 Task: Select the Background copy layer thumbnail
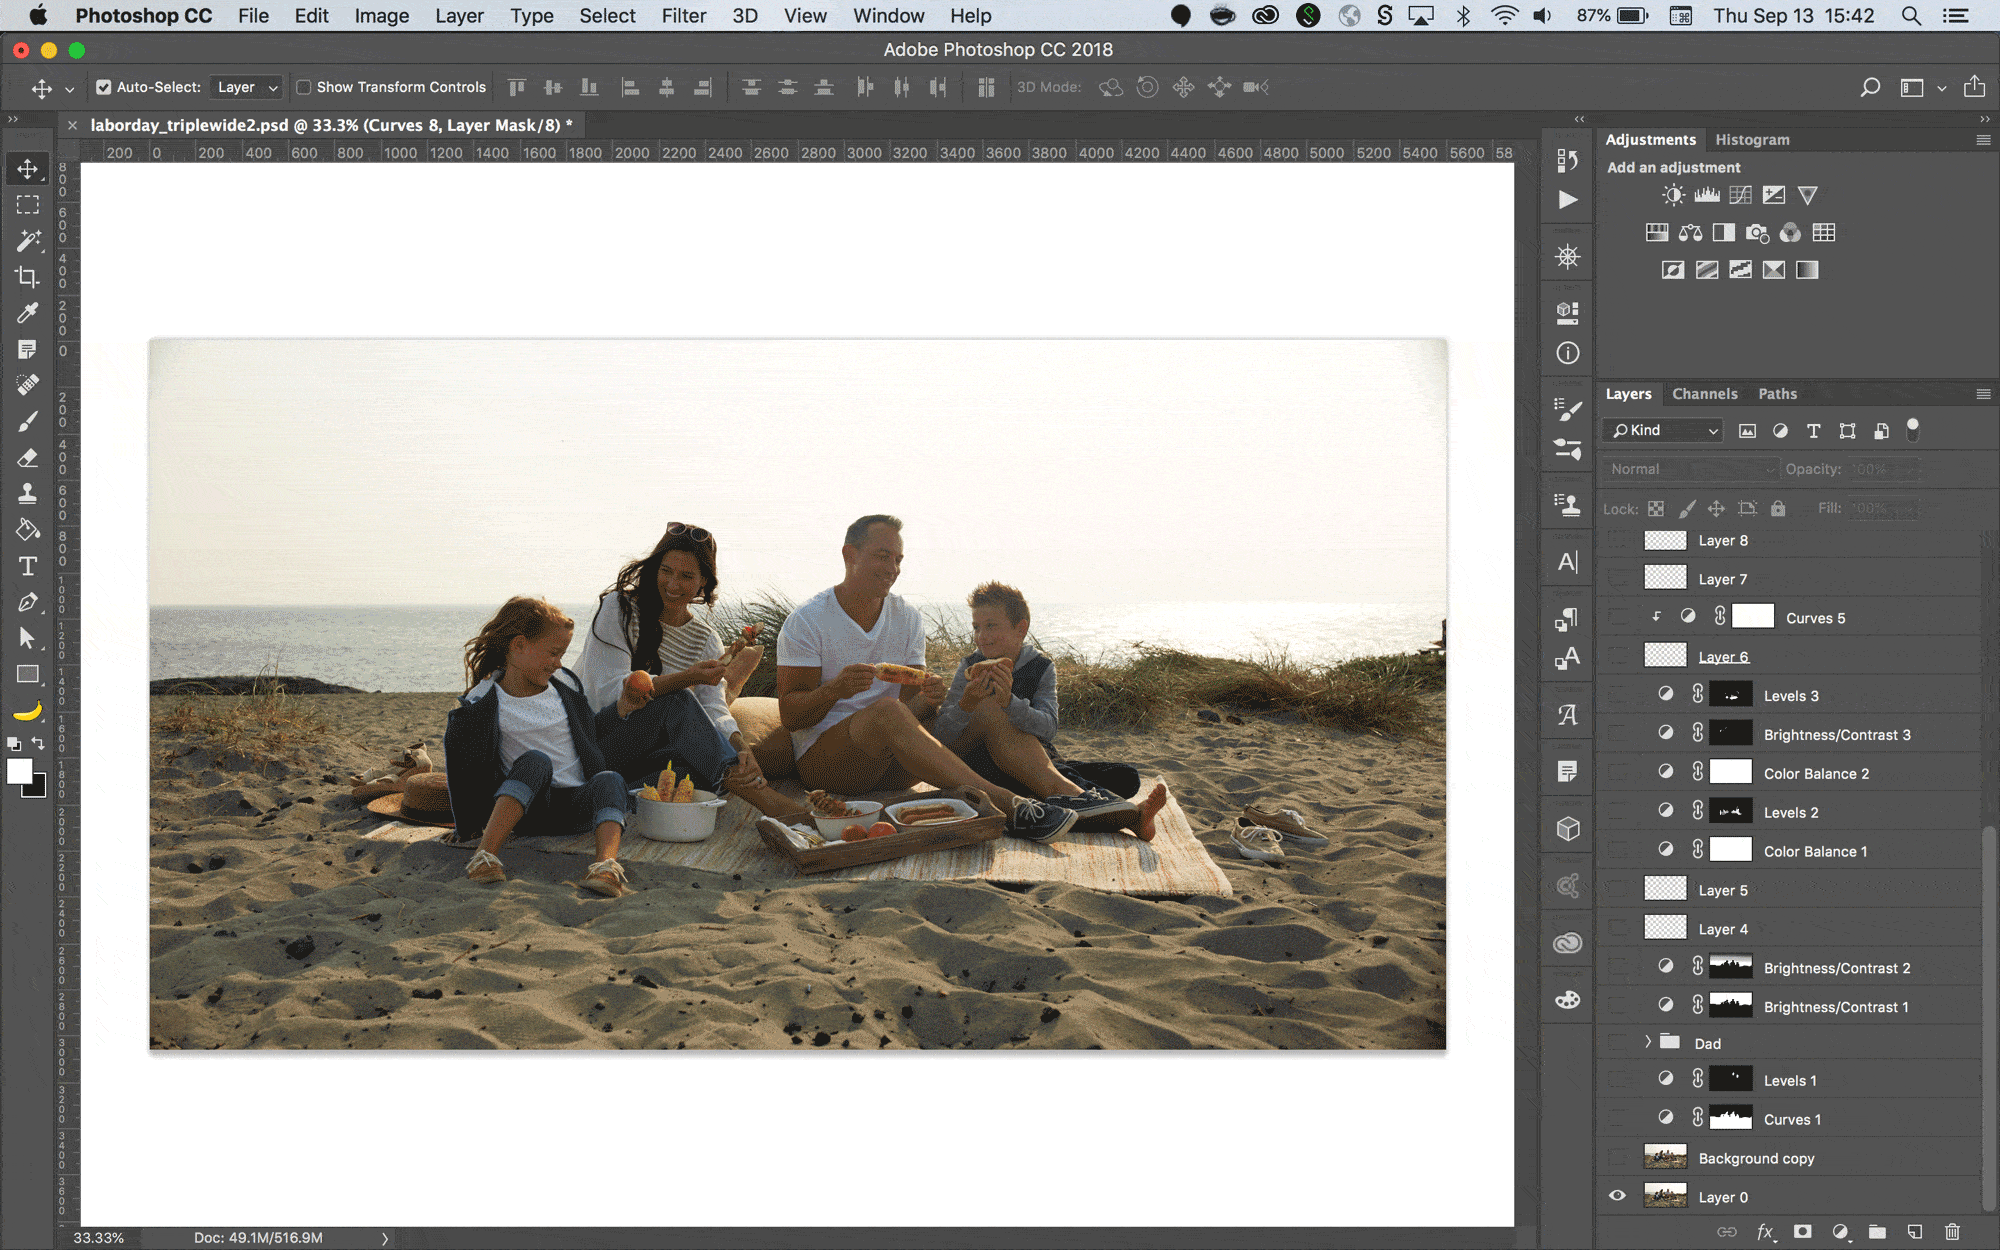pos(1665,1158)
